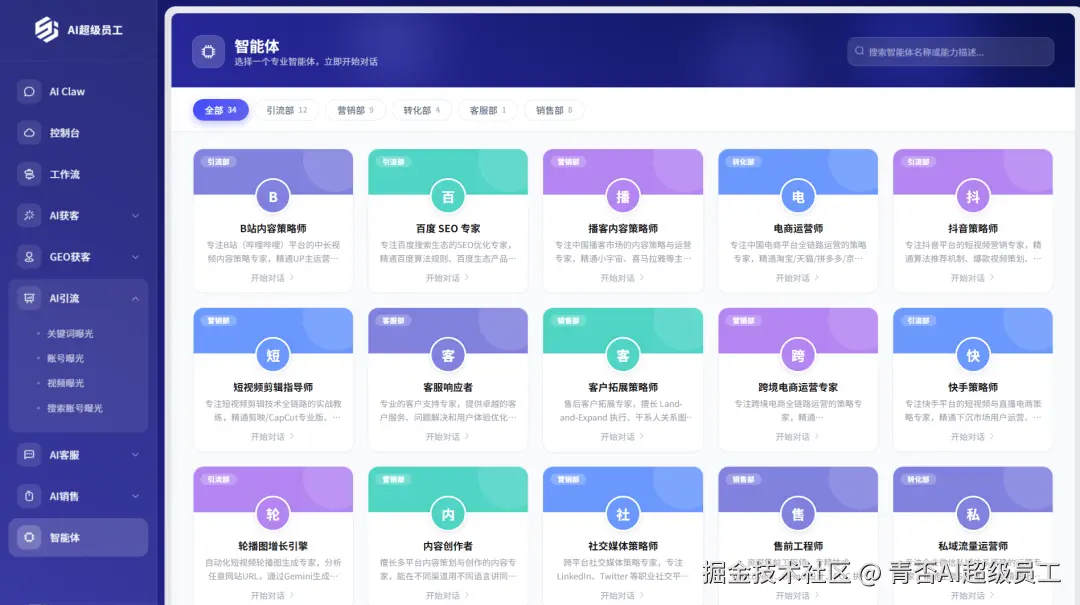
Task: Start chat on 抖音策略师 card
Action: (x=972, y=278)
